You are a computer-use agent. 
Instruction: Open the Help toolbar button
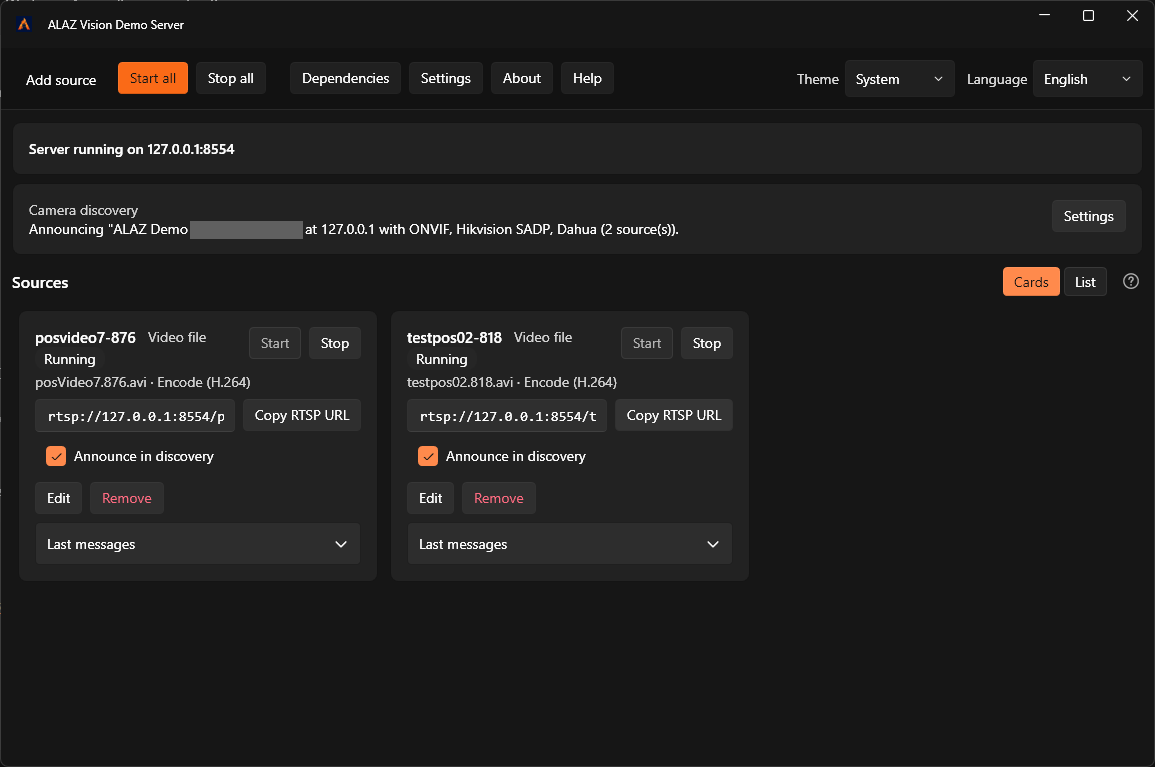pyautogui.click(x=587, y=78)
